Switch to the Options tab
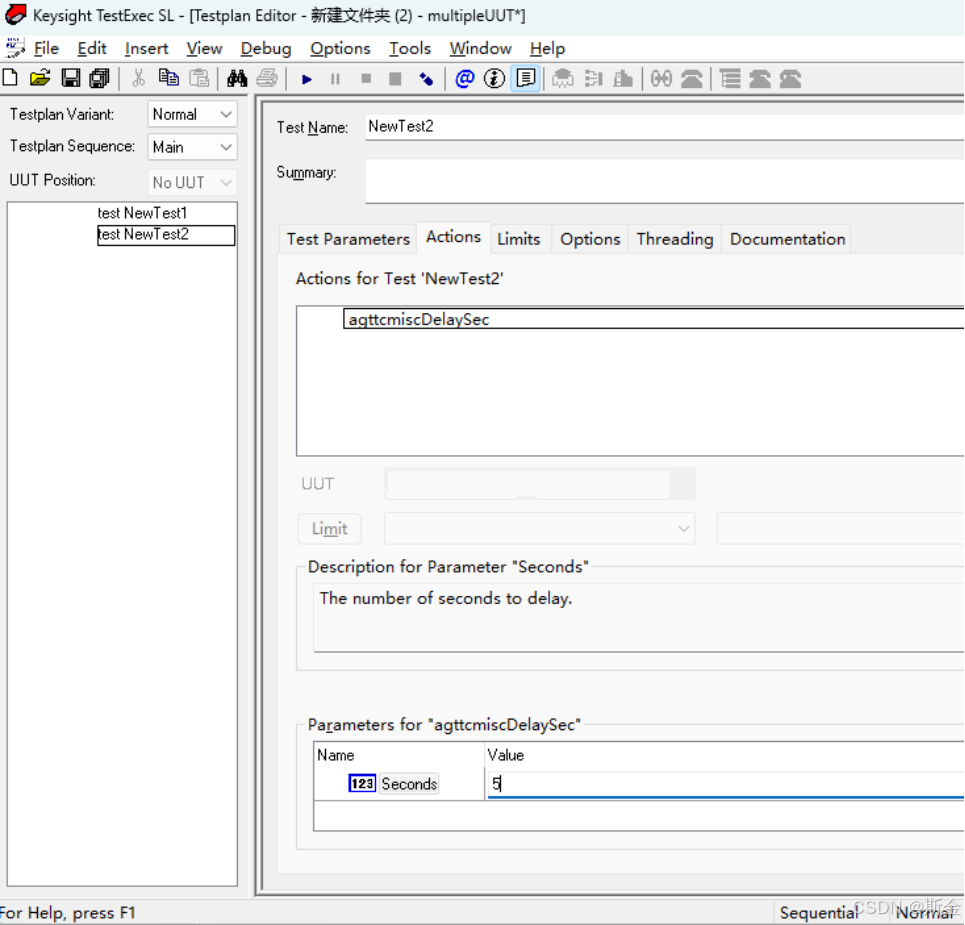965x925 pixels. [x=590, y=239]
